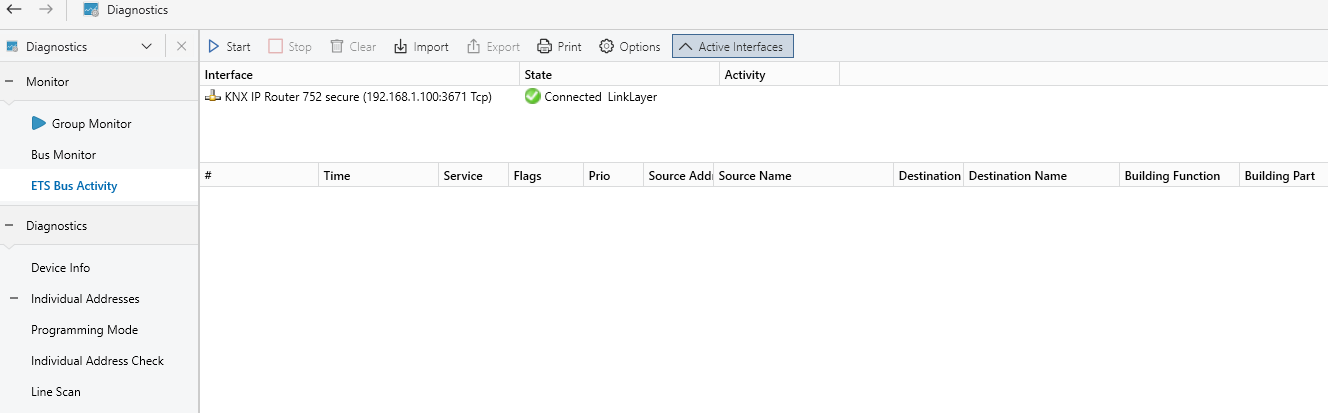1328x413 pixels.
Task: Open Group Monitor
Action: (92, 124)
